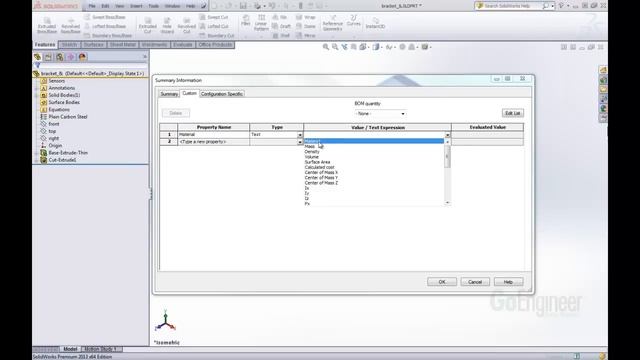Click the Help button in dialog
The width and height of the screenshot is (640, 360).
pos(508,282)
